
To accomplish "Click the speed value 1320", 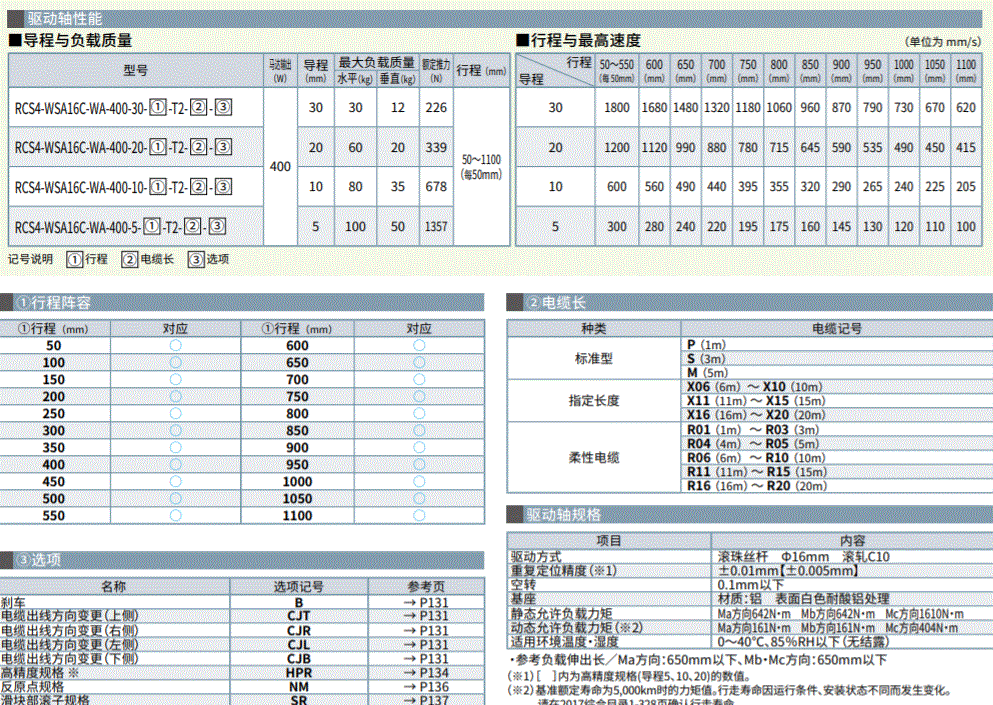I will pos(717,108).
